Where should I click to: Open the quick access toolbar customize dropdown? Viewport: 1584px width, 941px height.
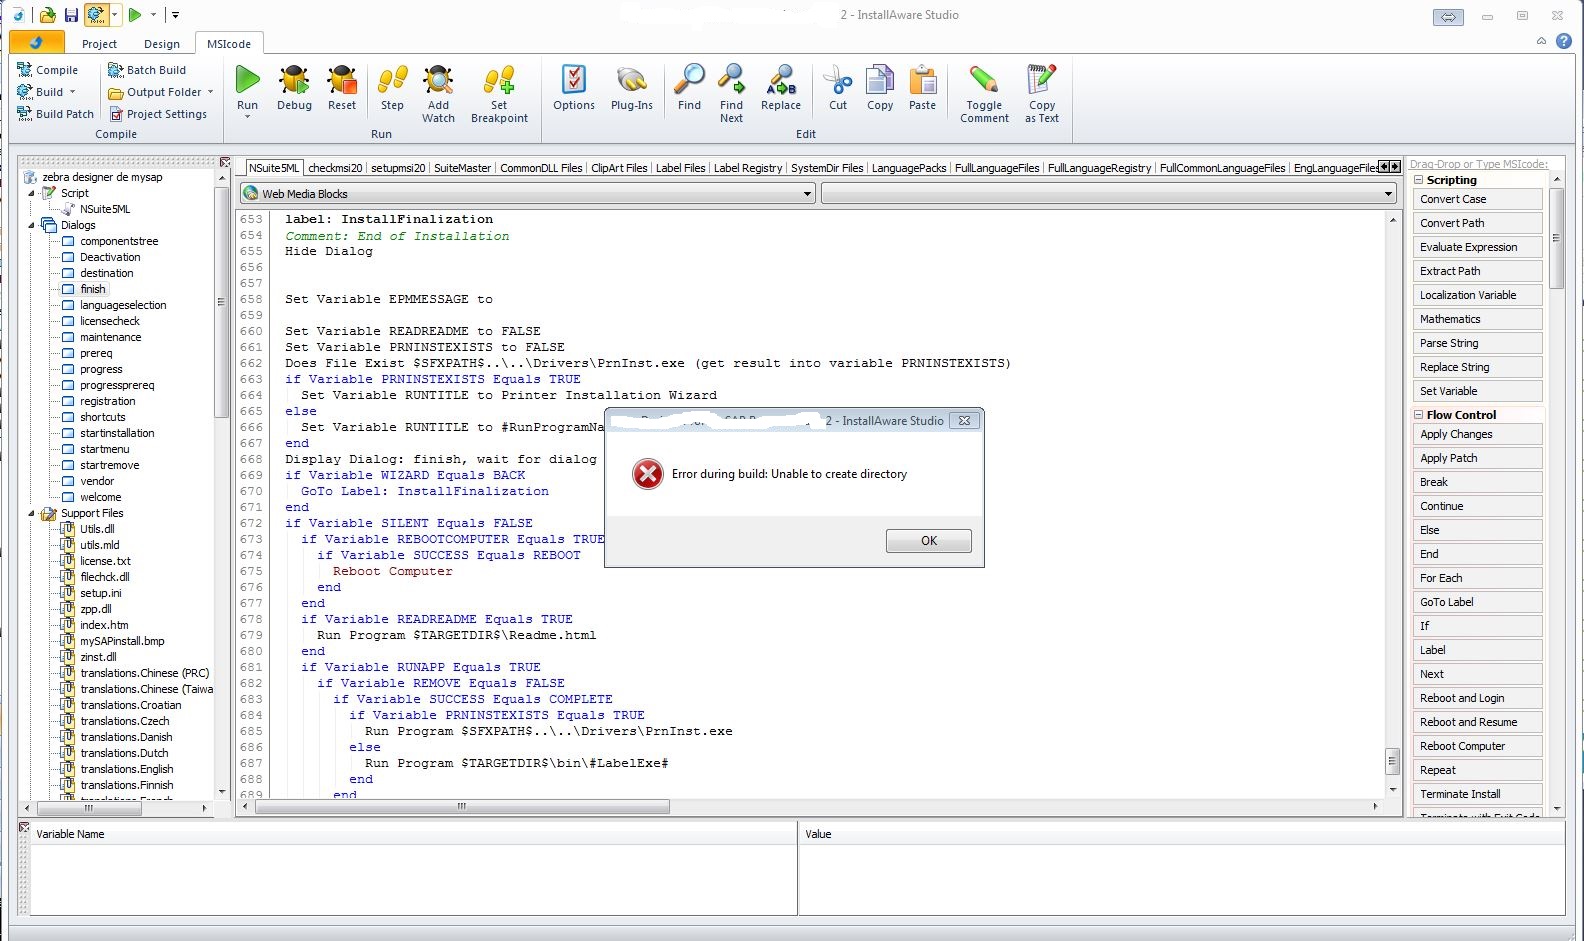tap(175, 15)
